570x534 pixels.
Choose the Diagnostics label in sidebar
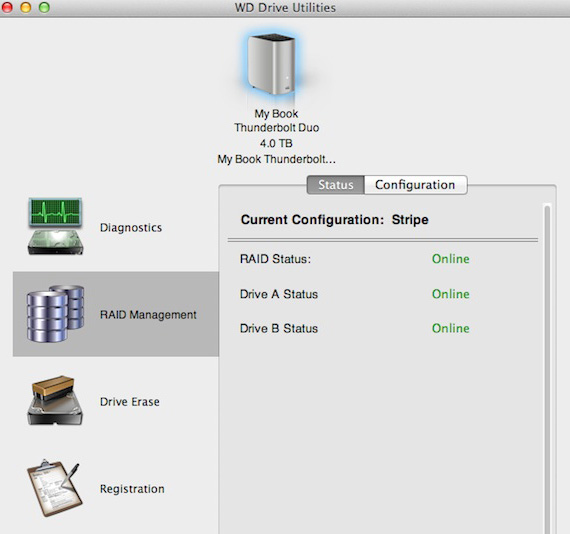pyautogui.click(x=131, y=228)
